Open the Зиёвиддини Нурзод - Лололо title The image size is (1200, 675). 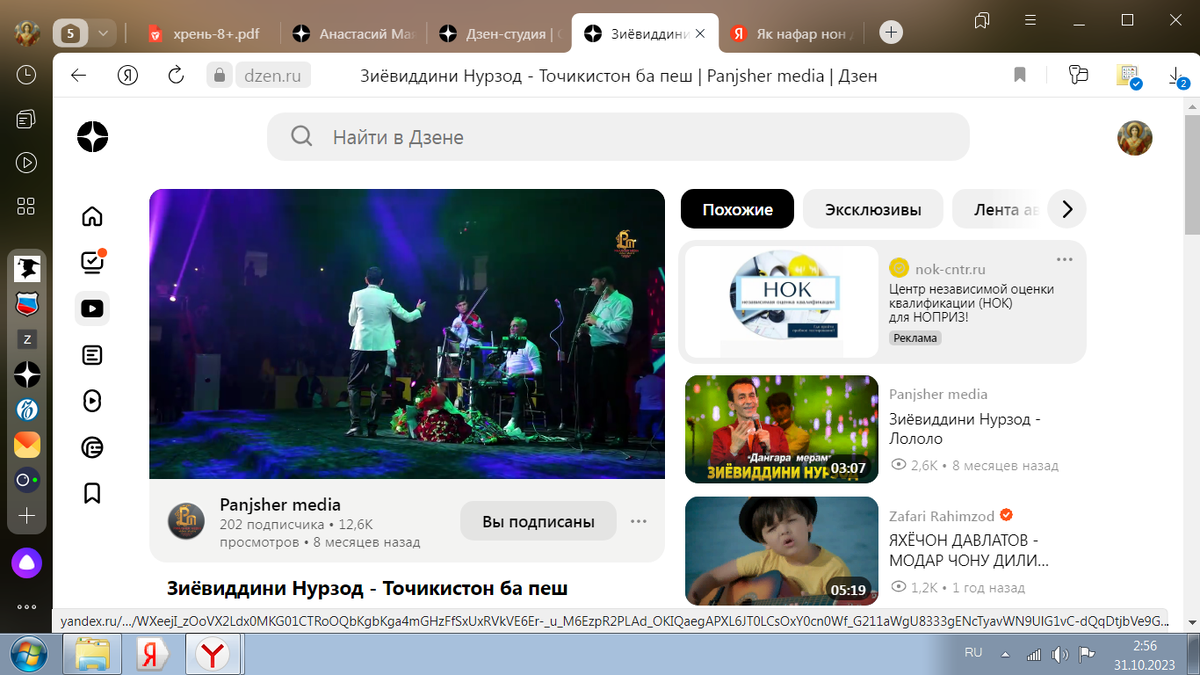point(966,429)
